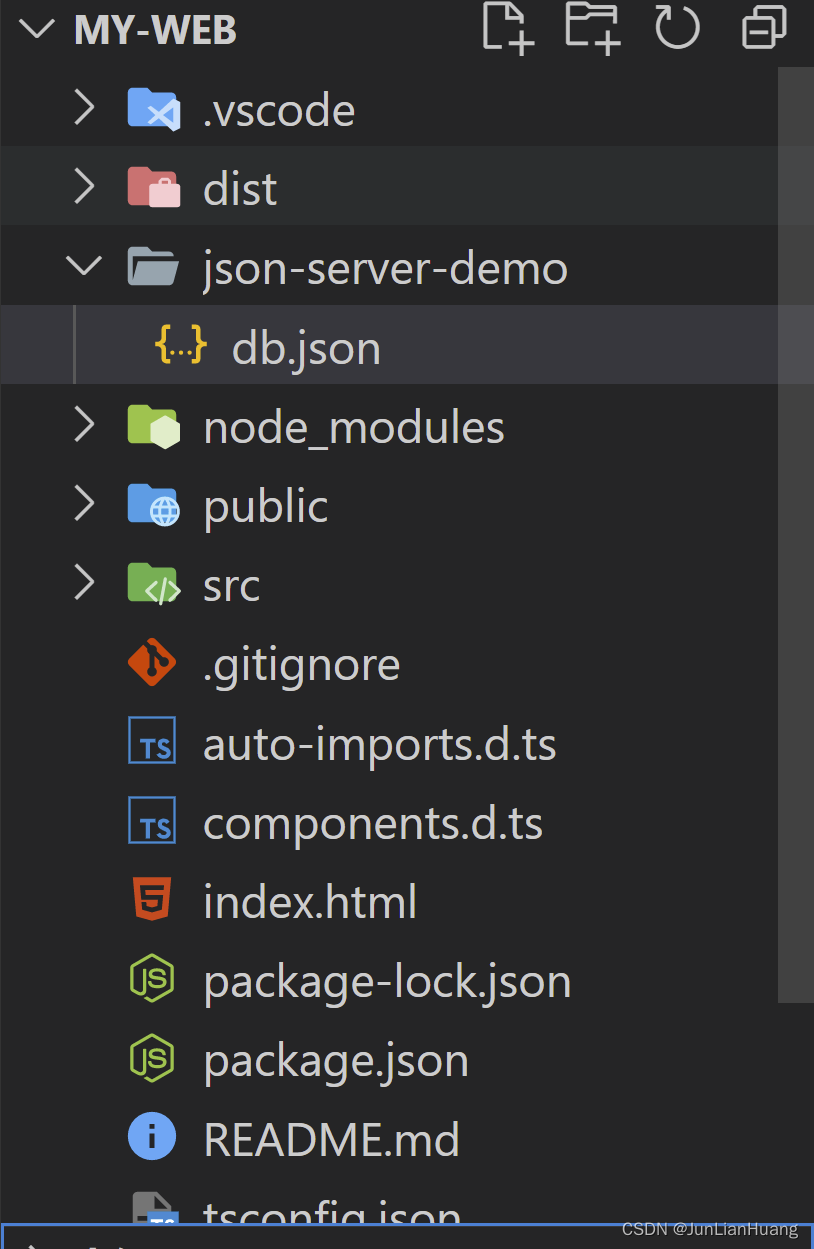Open the package.json file

tap(336, 1061)
